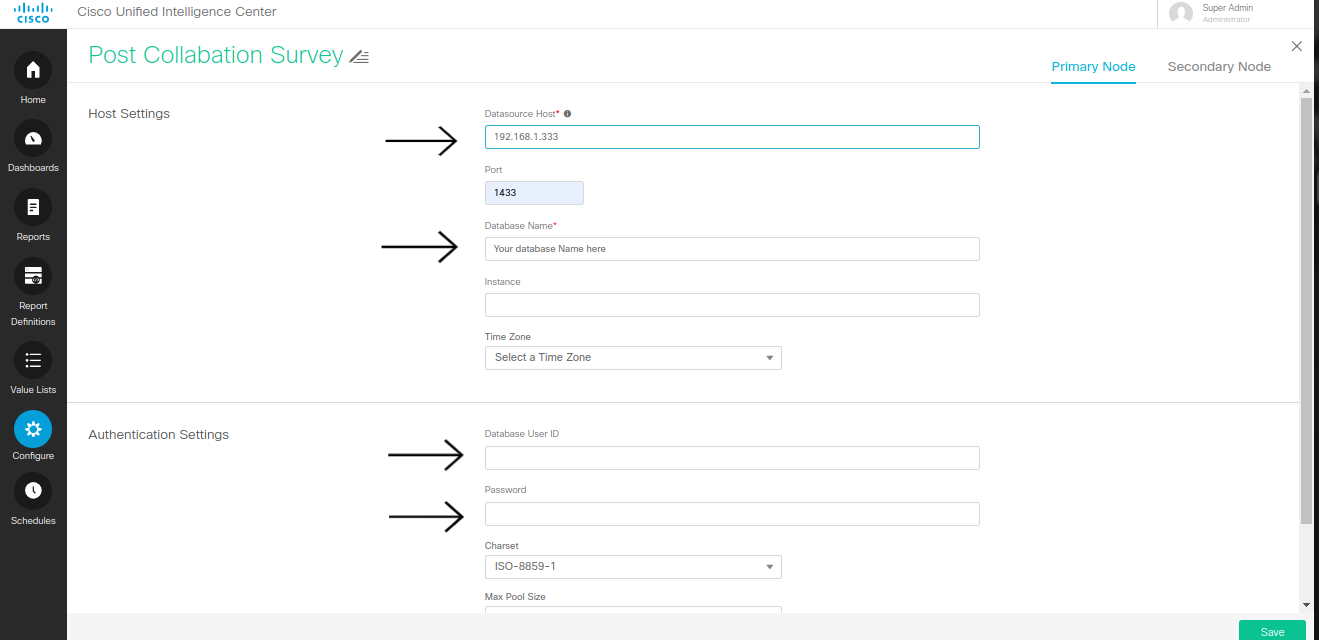Click the Datasource Host input field
Viewport: 1319px width, 640px height.
731,137
